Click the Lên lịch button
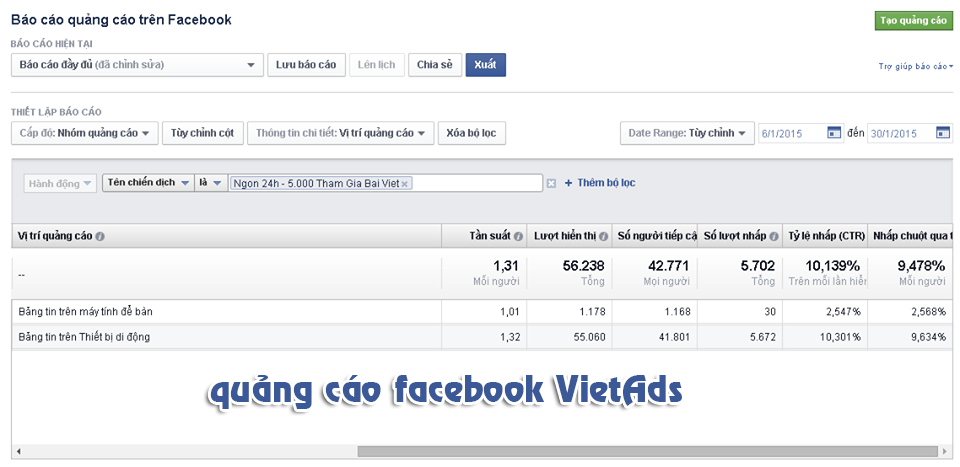This screenshot has height=467, width=960. 377,65
